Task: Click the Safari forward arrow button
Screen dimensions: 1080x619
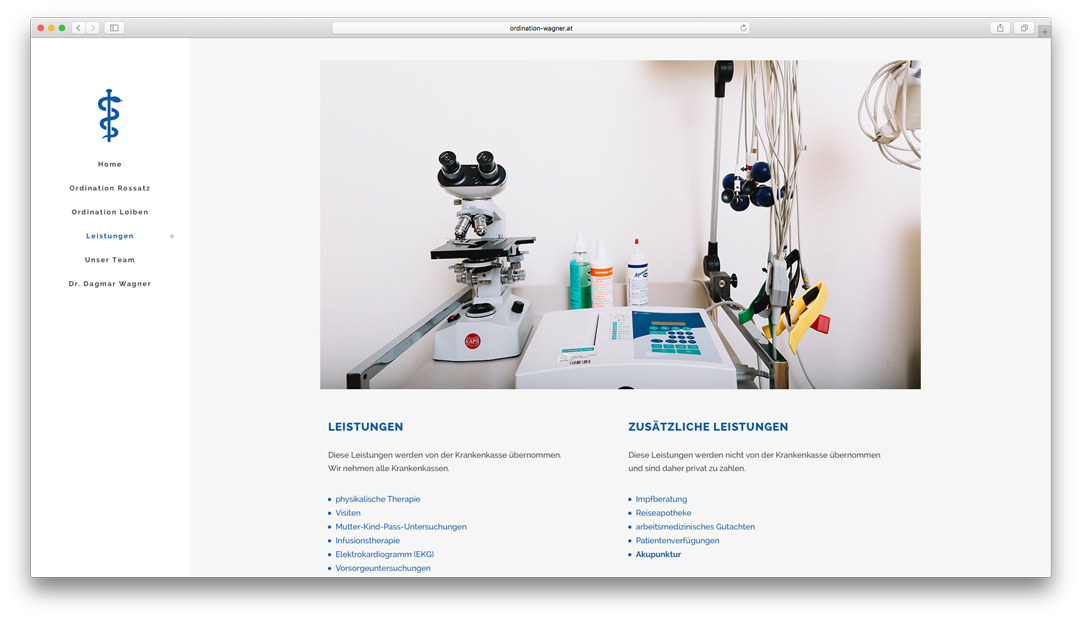Action: coord(92,28)
